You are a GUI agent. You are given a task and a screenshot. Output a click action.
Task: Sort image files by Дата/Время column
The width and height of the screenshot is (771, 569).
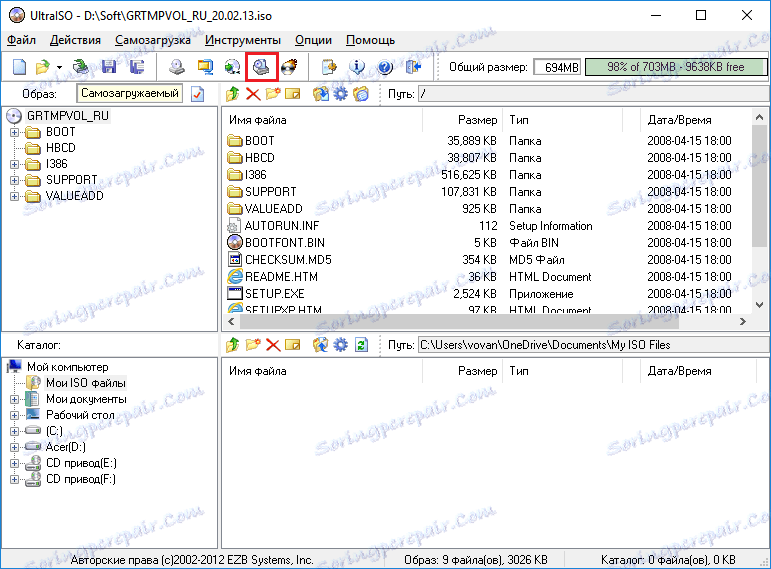point(696,120)
